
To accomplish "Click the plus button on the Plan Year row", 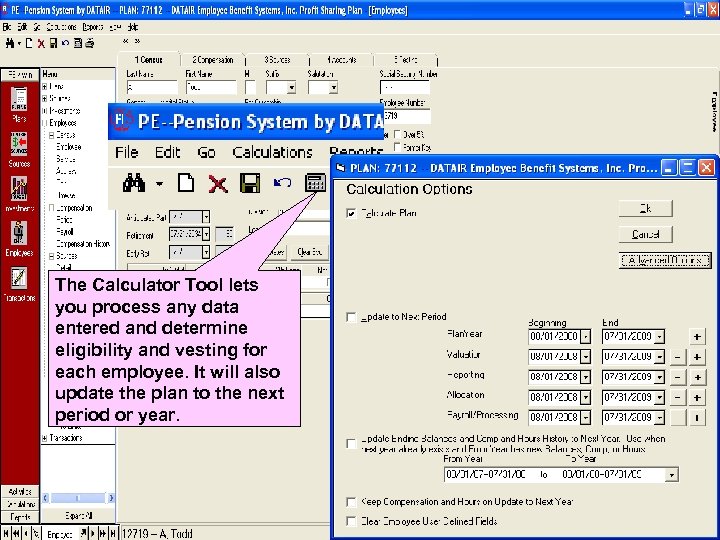I will 697,336.
